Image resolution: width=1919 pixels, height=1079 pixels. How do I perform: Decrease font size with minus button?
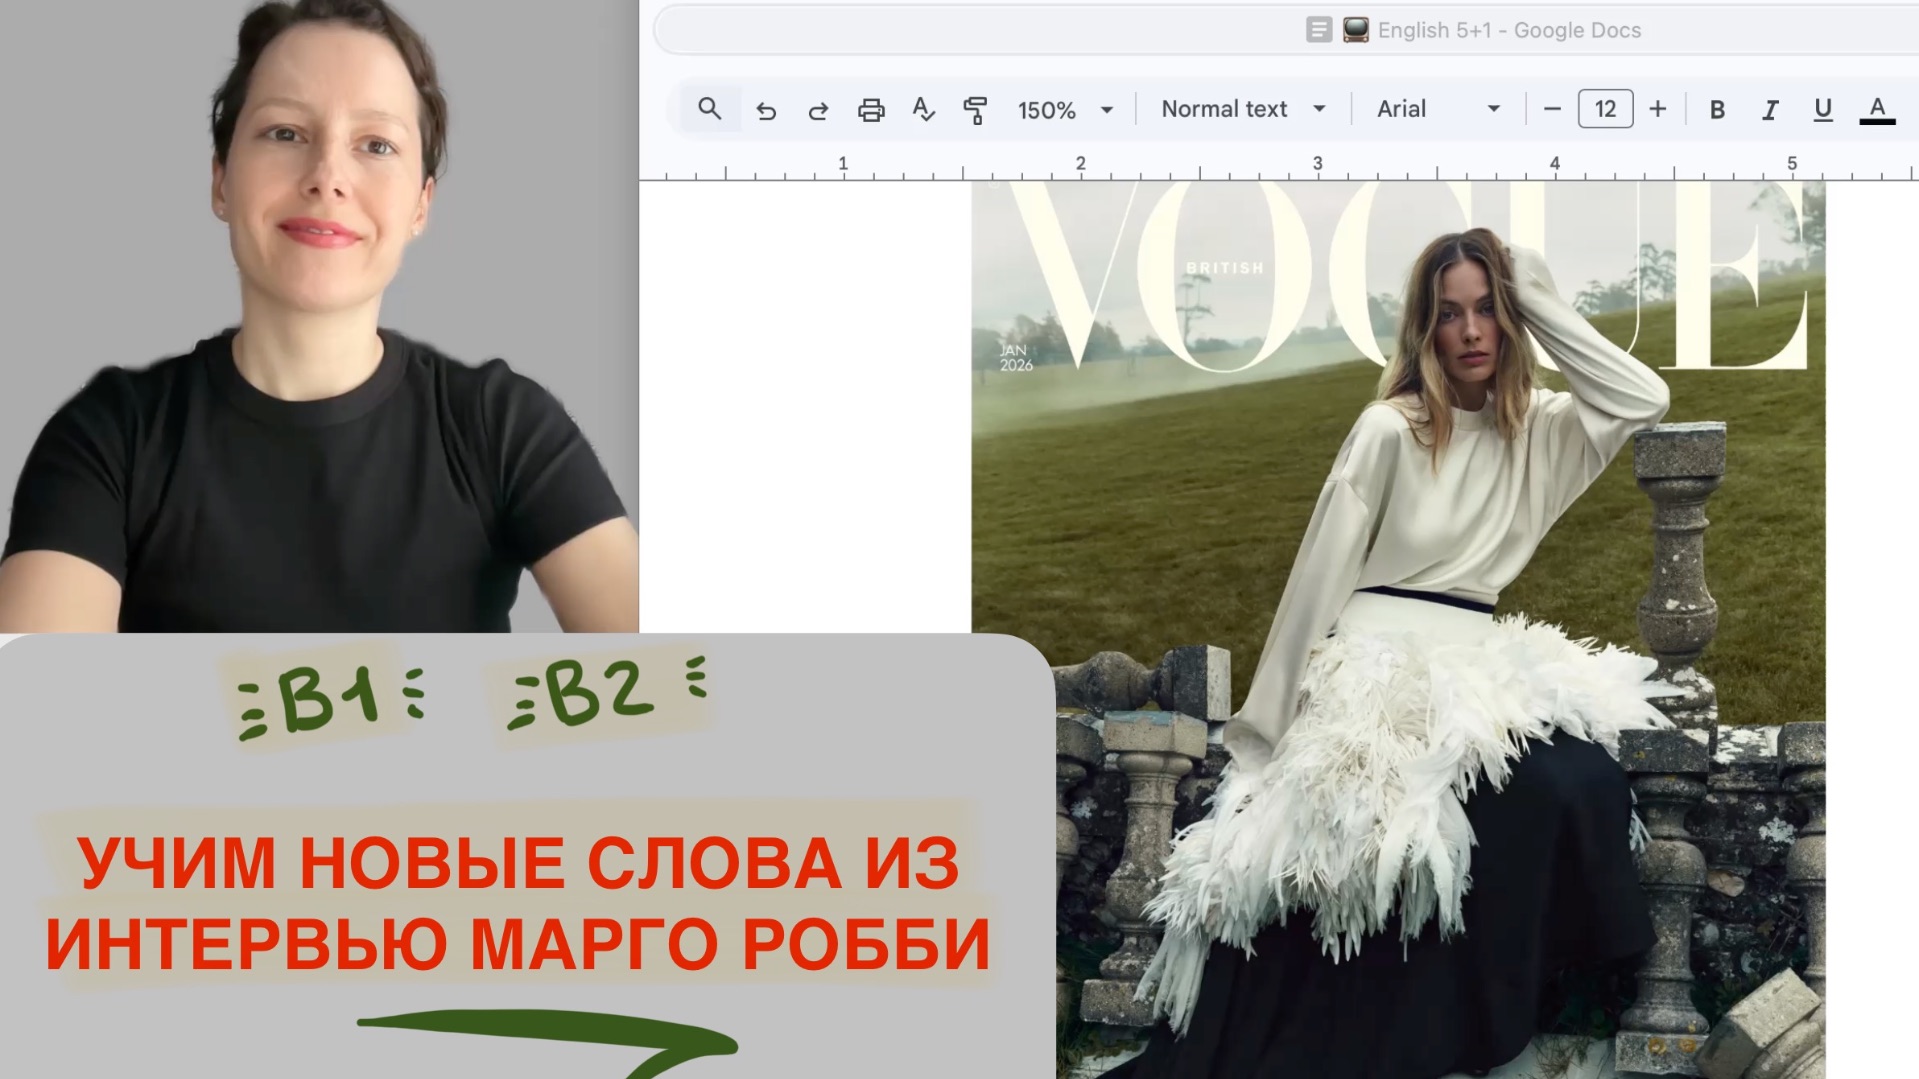coord(1552,109)
